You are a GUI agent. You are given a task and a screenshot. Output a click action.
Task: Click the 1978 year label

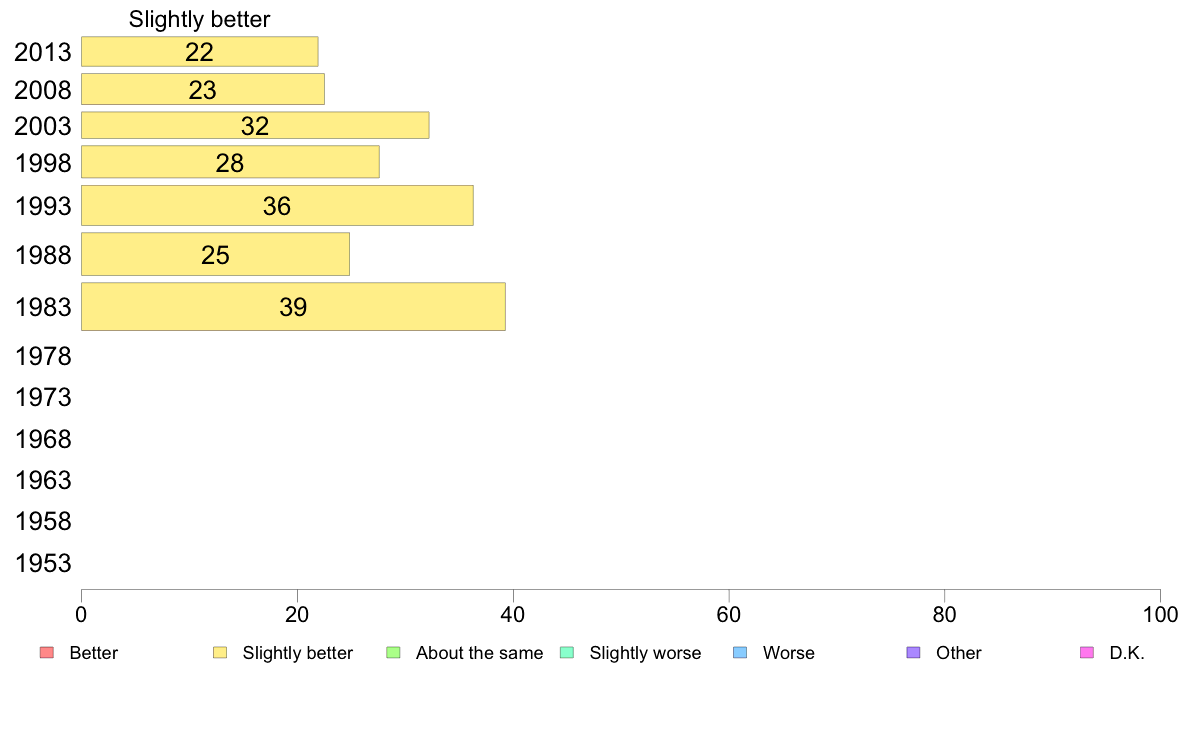pyautogui.click(x=43, y=356)
